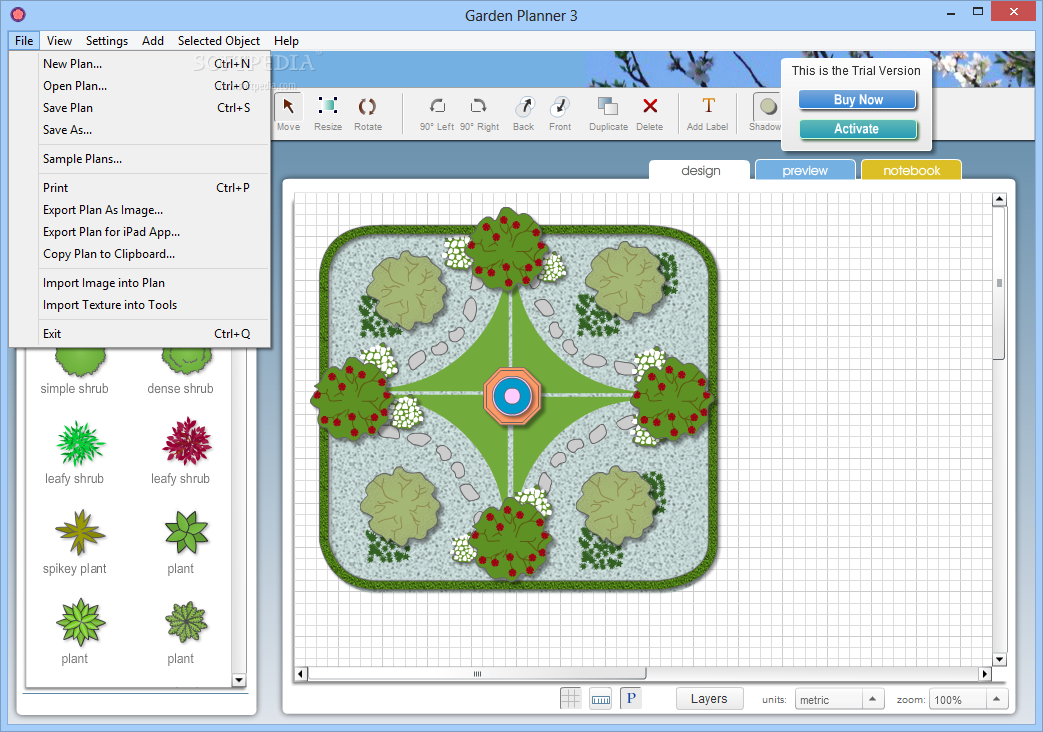Pick the spikey plant icon
Image resolution: width=1043 pixels, height=732 pixels.
coord(80,532)
